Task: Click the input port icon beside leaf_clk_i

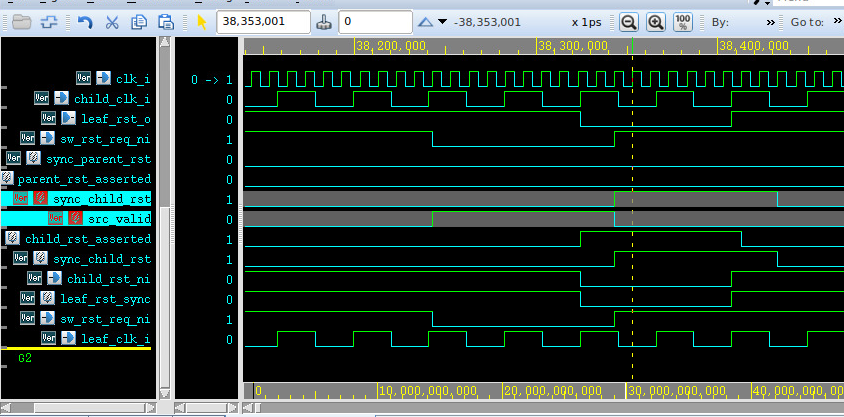Action: (x=68, y=338)
